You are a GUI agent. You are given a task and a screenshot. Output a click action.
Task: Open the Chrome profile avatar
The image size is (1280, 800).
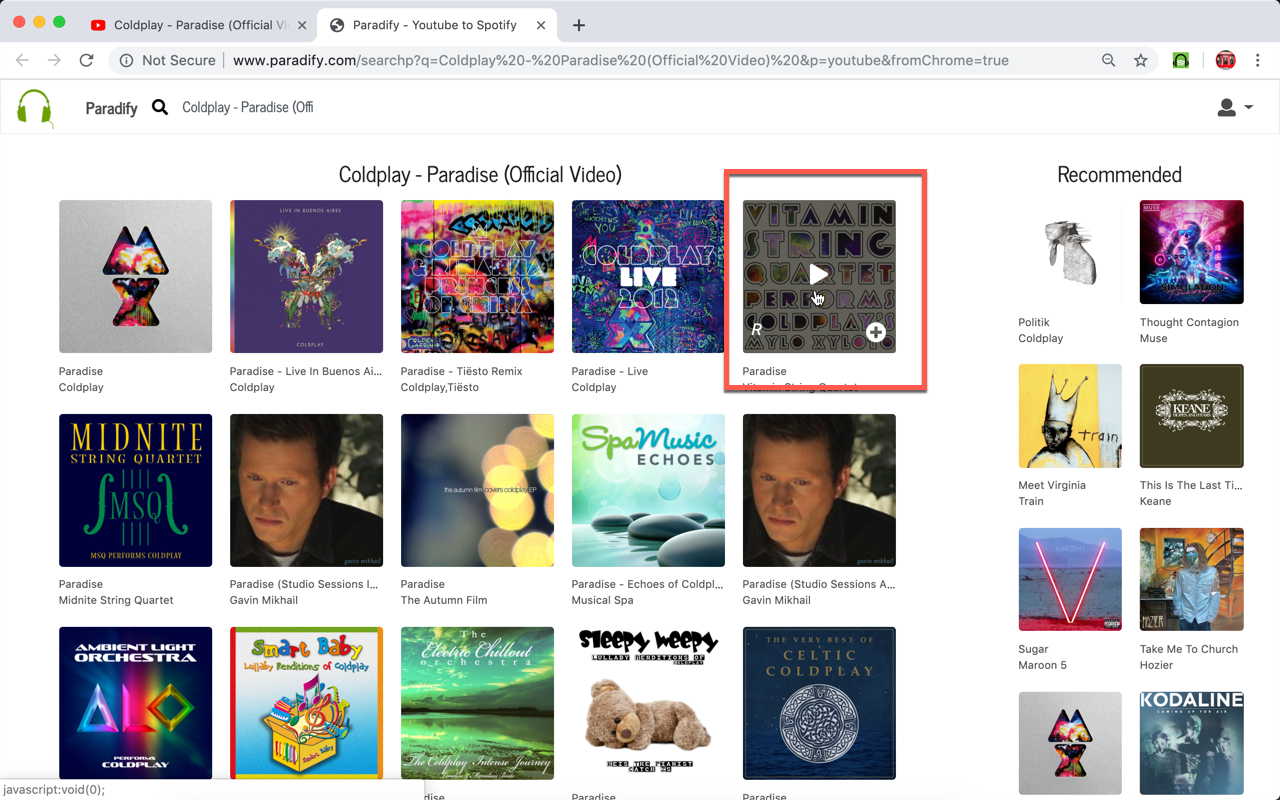pos(1225,60)
